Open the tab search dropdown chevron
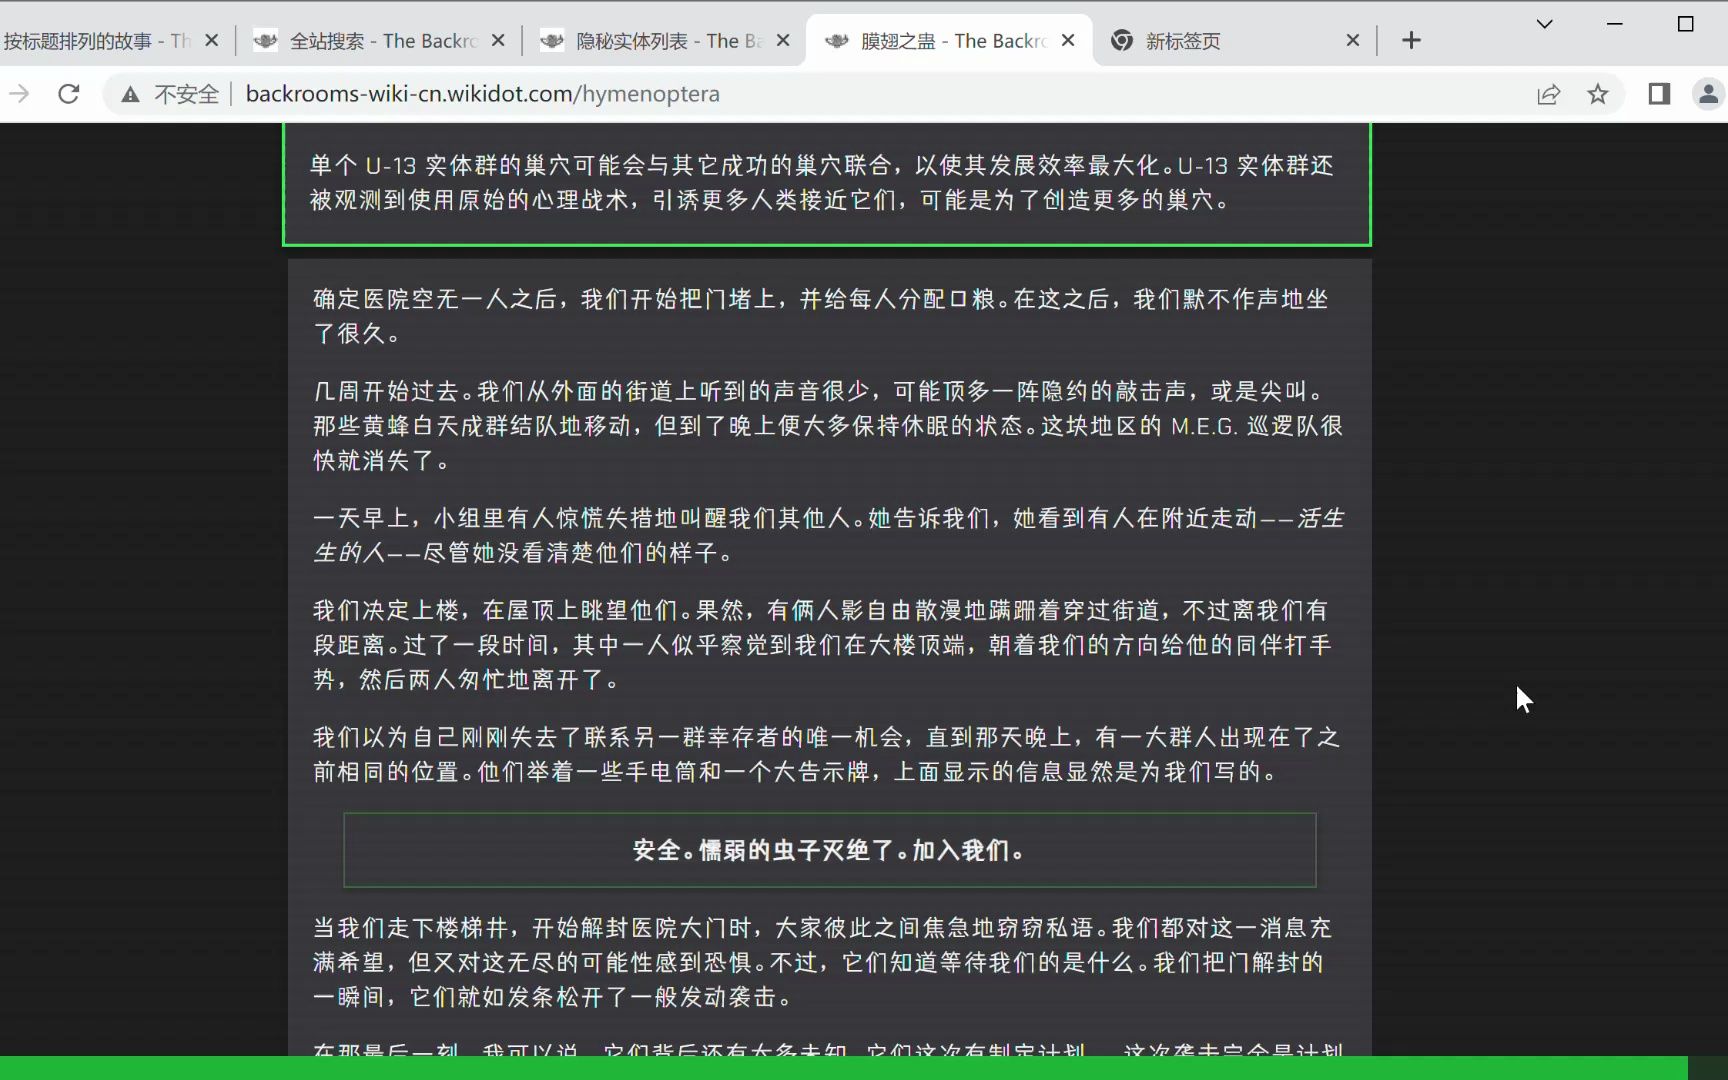 [1544, 24]
